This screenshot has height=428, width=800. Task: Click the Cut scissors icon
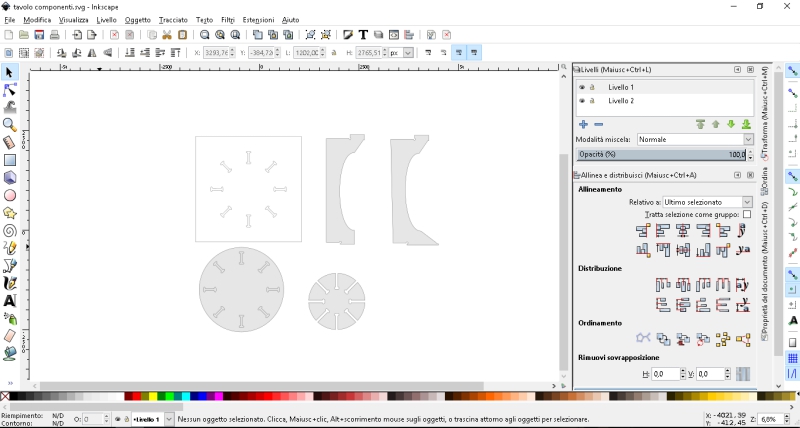click(167, 35)
